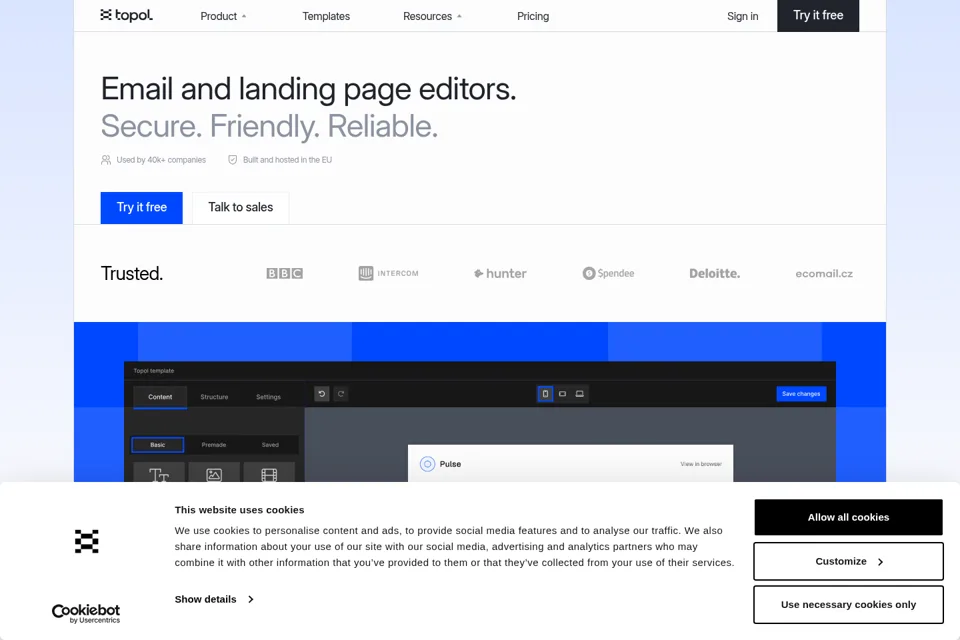Open the Settings tab in the editor
This screenshot has height=640, width=960.
[268, 397]
